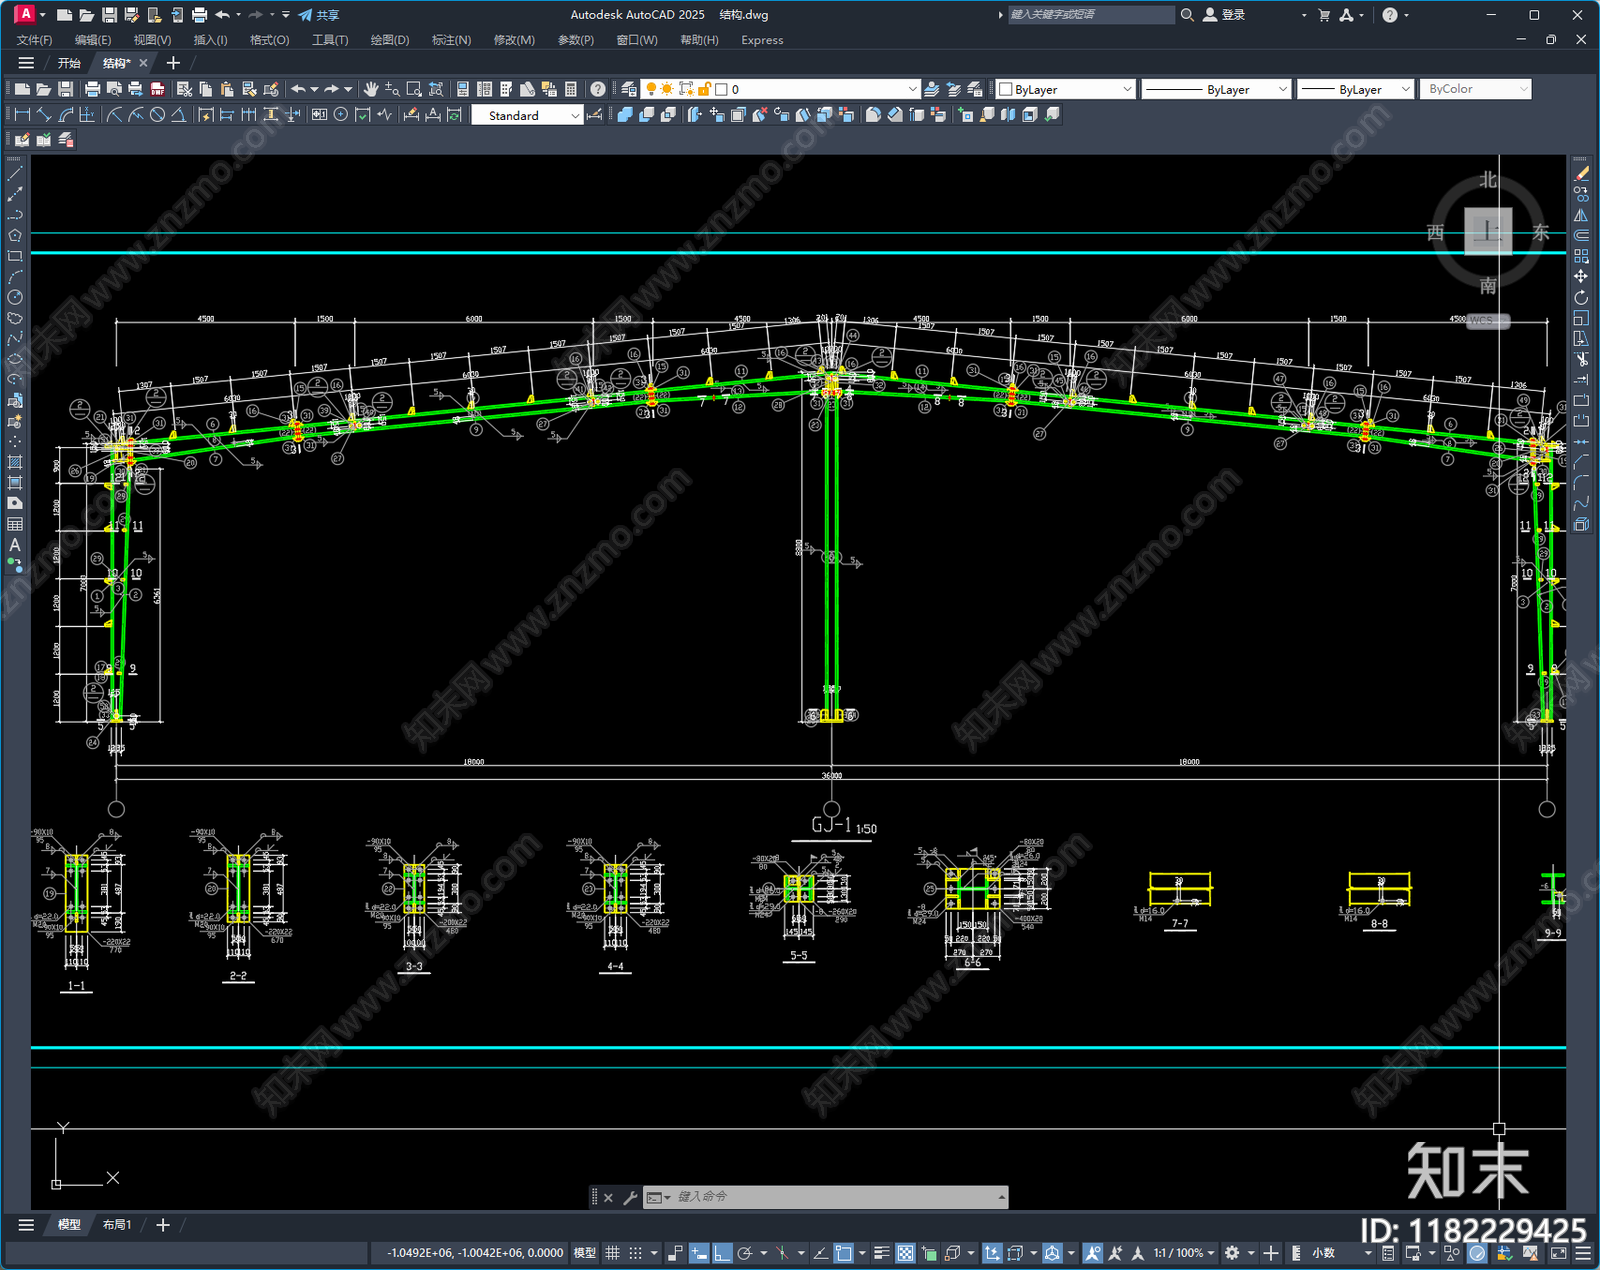Click the Save icon in quick access toolbar
This screenshot has width=1600, height=1270.
pos(109,15)
